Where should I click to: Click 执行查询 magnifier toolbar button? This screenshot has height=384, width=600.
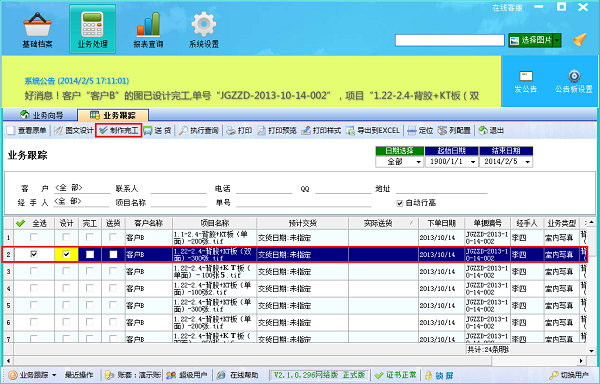point(199,130)
